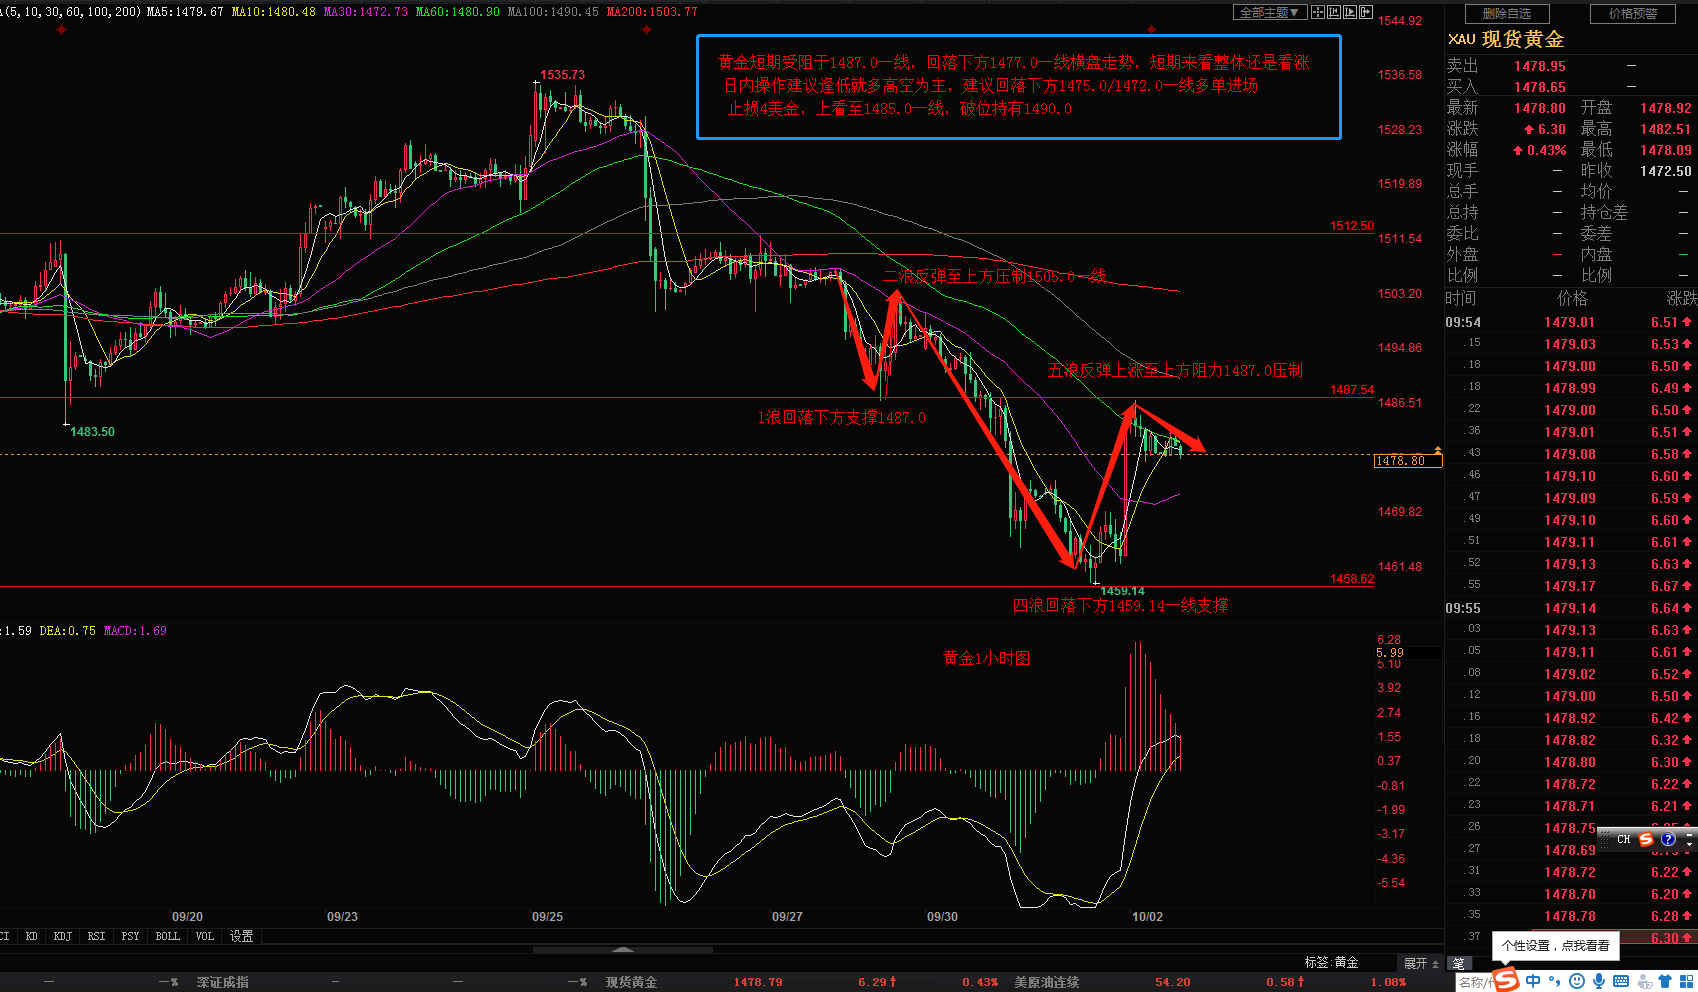The height and width of the screenshot is (992, 1698).
Task: Toggle the 中 Chinese input mode icon
Action: (1533, 981)
